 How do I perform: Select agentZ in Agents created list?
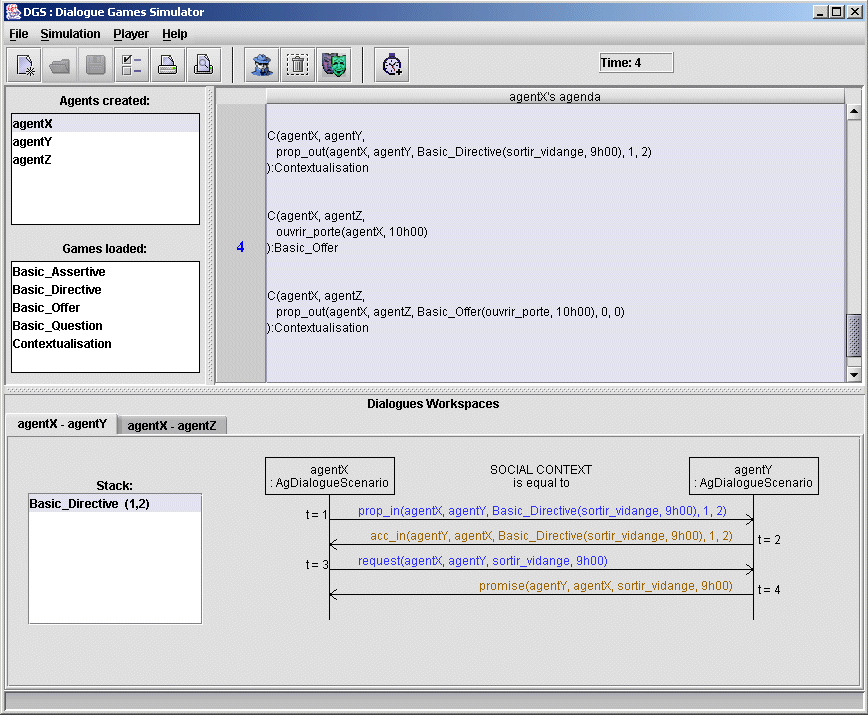[32, 160]
